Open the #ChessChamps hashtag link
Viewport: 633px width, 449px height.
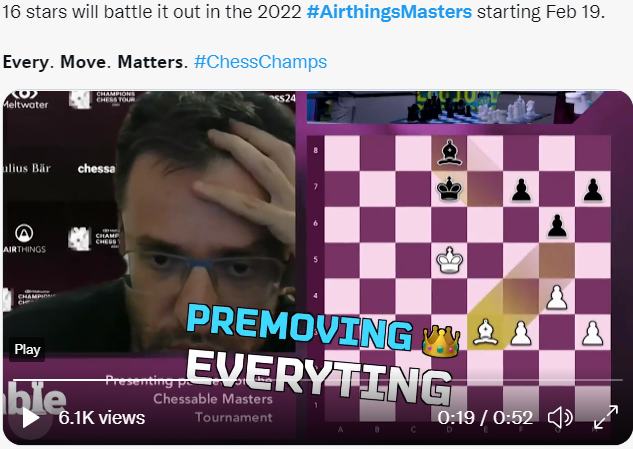260,62
